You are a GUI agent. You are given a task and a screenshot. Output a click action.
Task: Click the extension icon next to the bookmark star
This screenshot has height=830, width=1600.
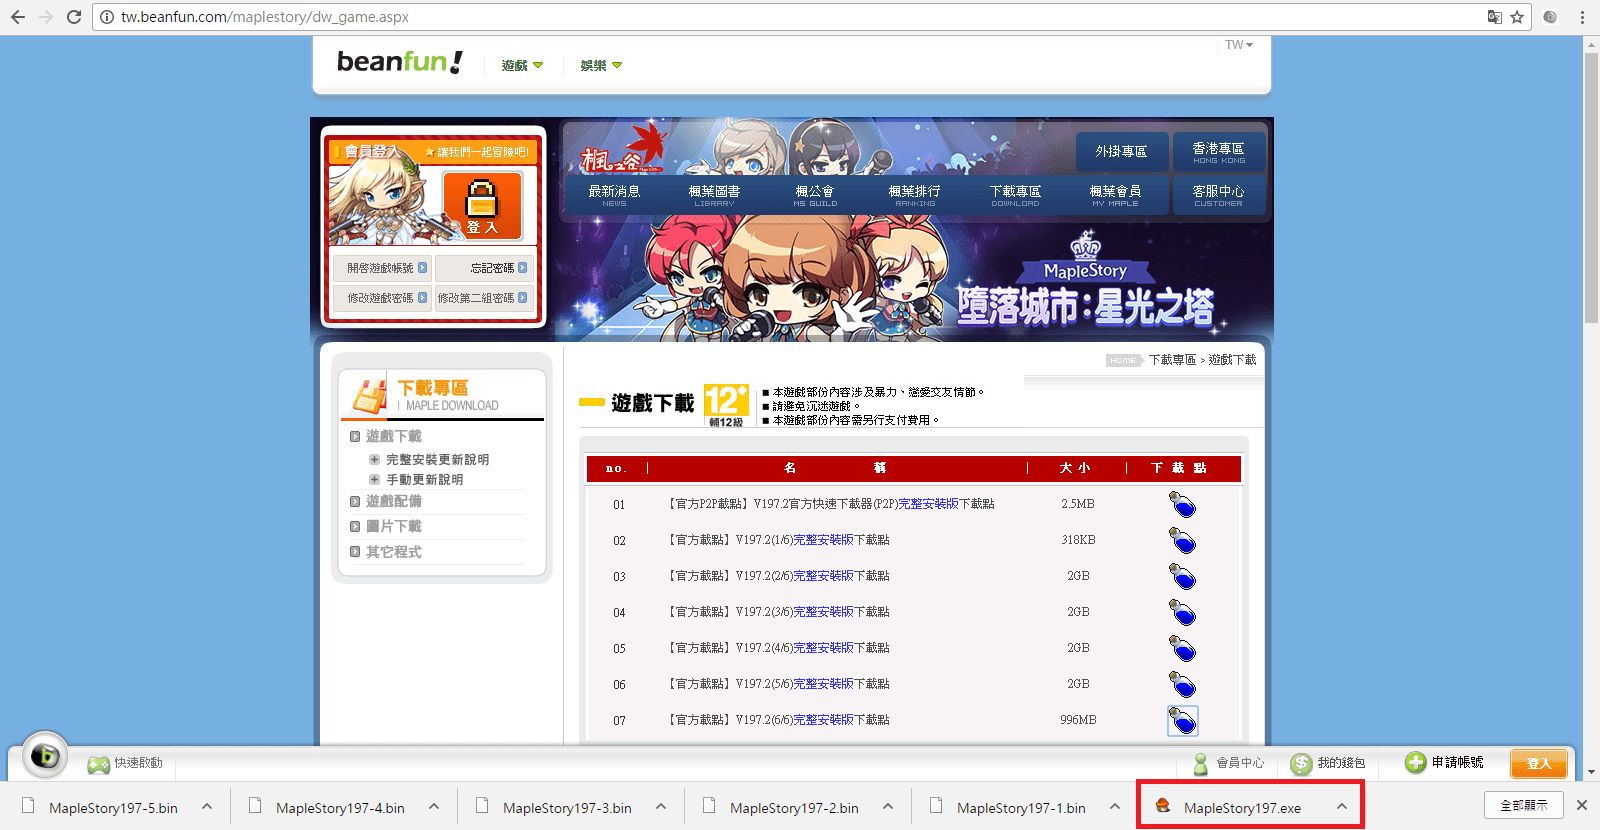(1550, 17)
